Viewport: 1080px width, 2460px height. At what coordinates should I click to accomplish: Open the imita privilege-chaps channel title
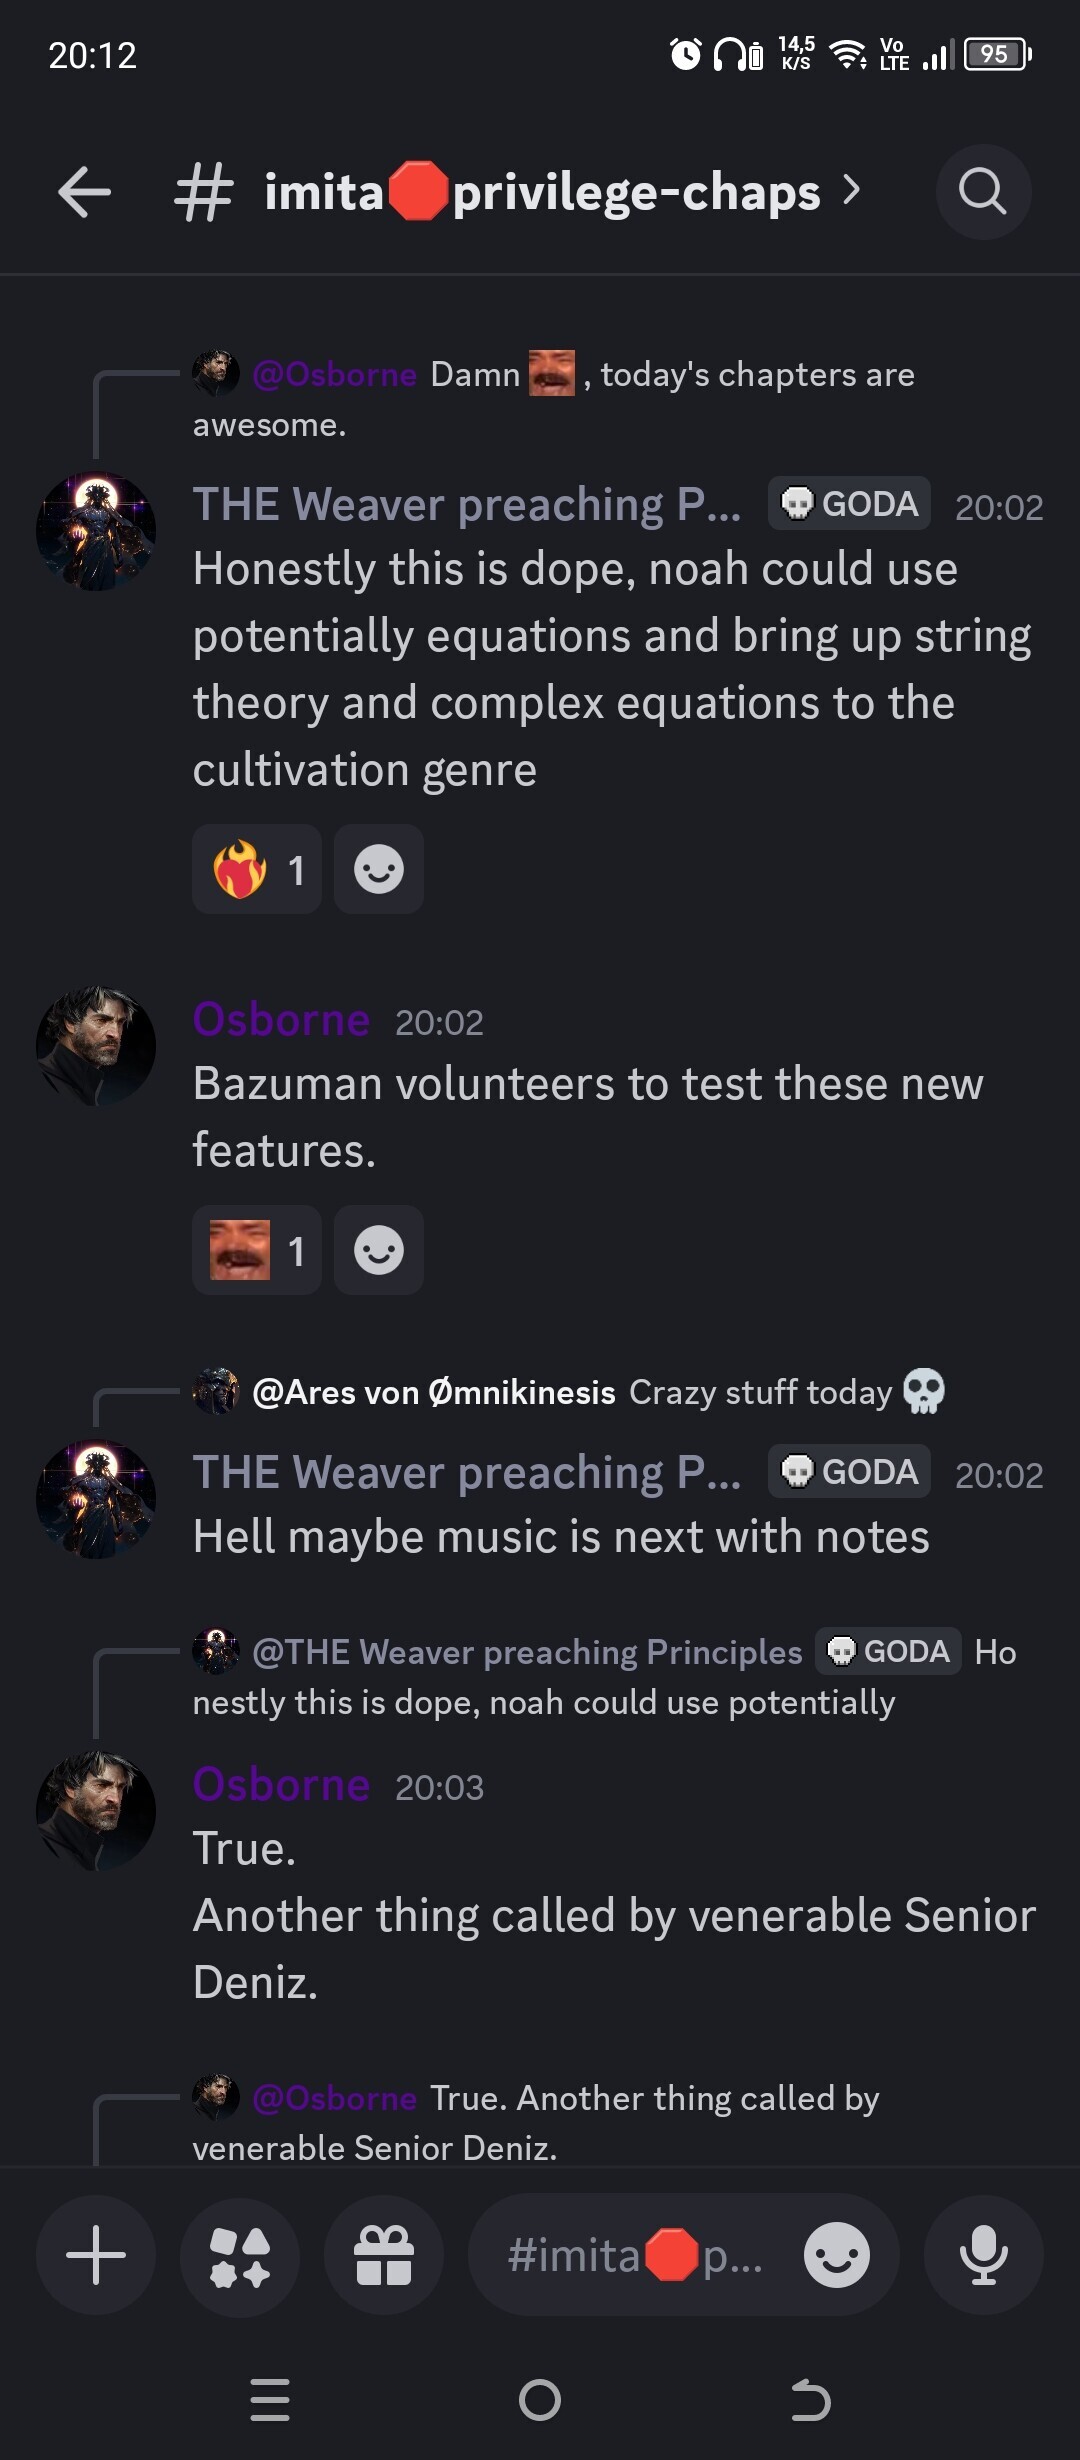click(x=541, y=192)
